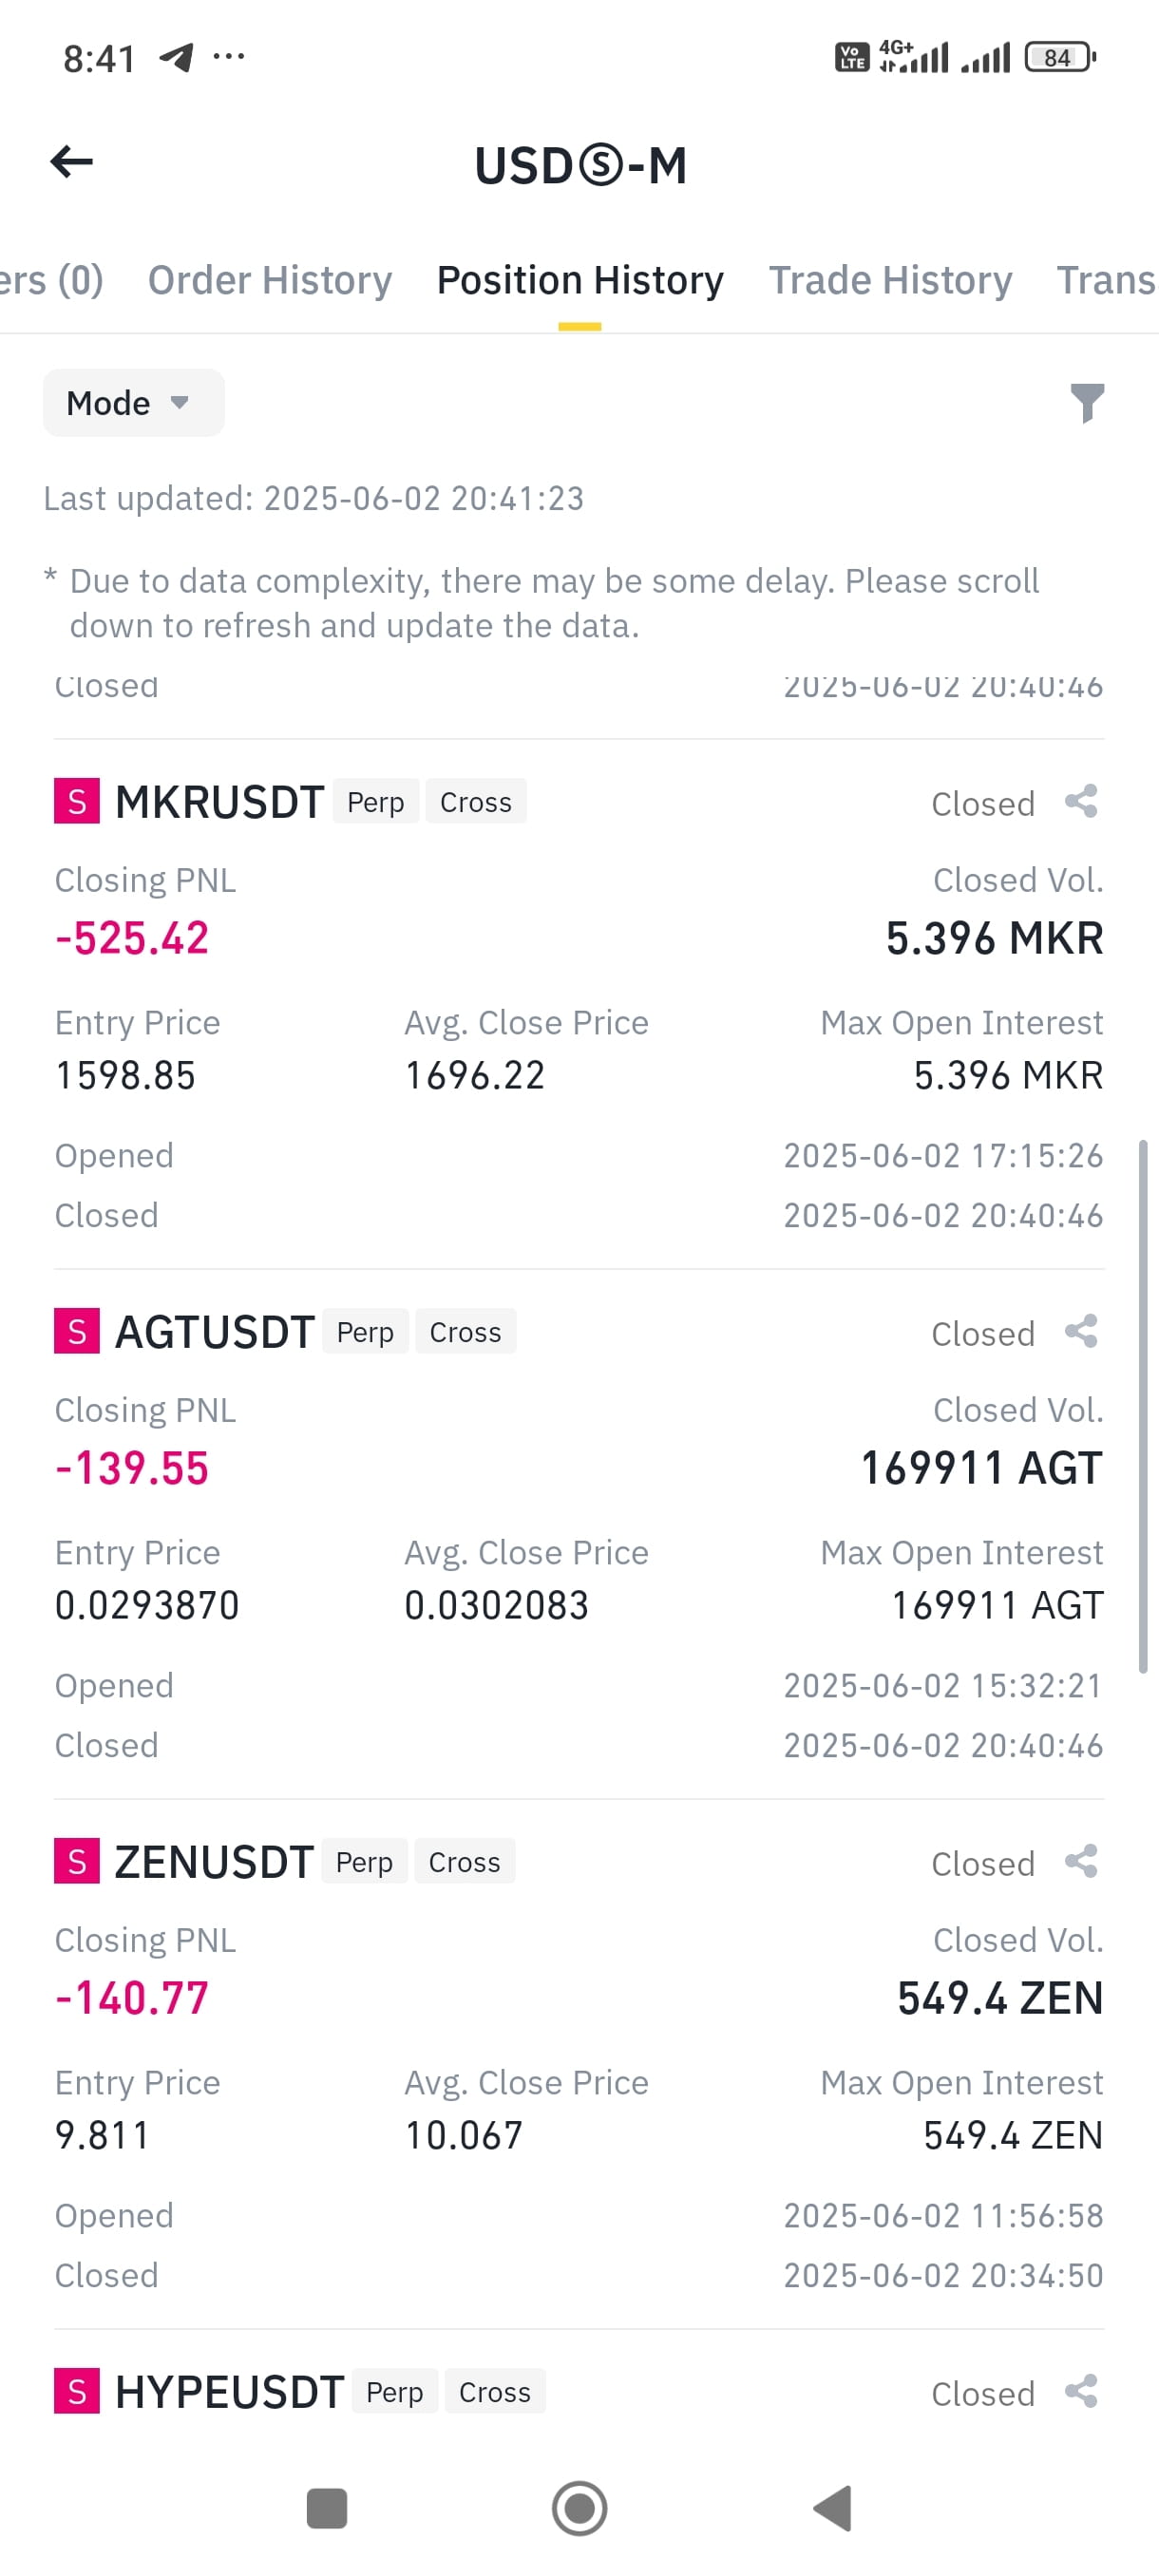This screenshot has width=1159, height=2576.
Task: Tap the Android back triangle button
Action: pyautogui.click(x=832, y=2508)
